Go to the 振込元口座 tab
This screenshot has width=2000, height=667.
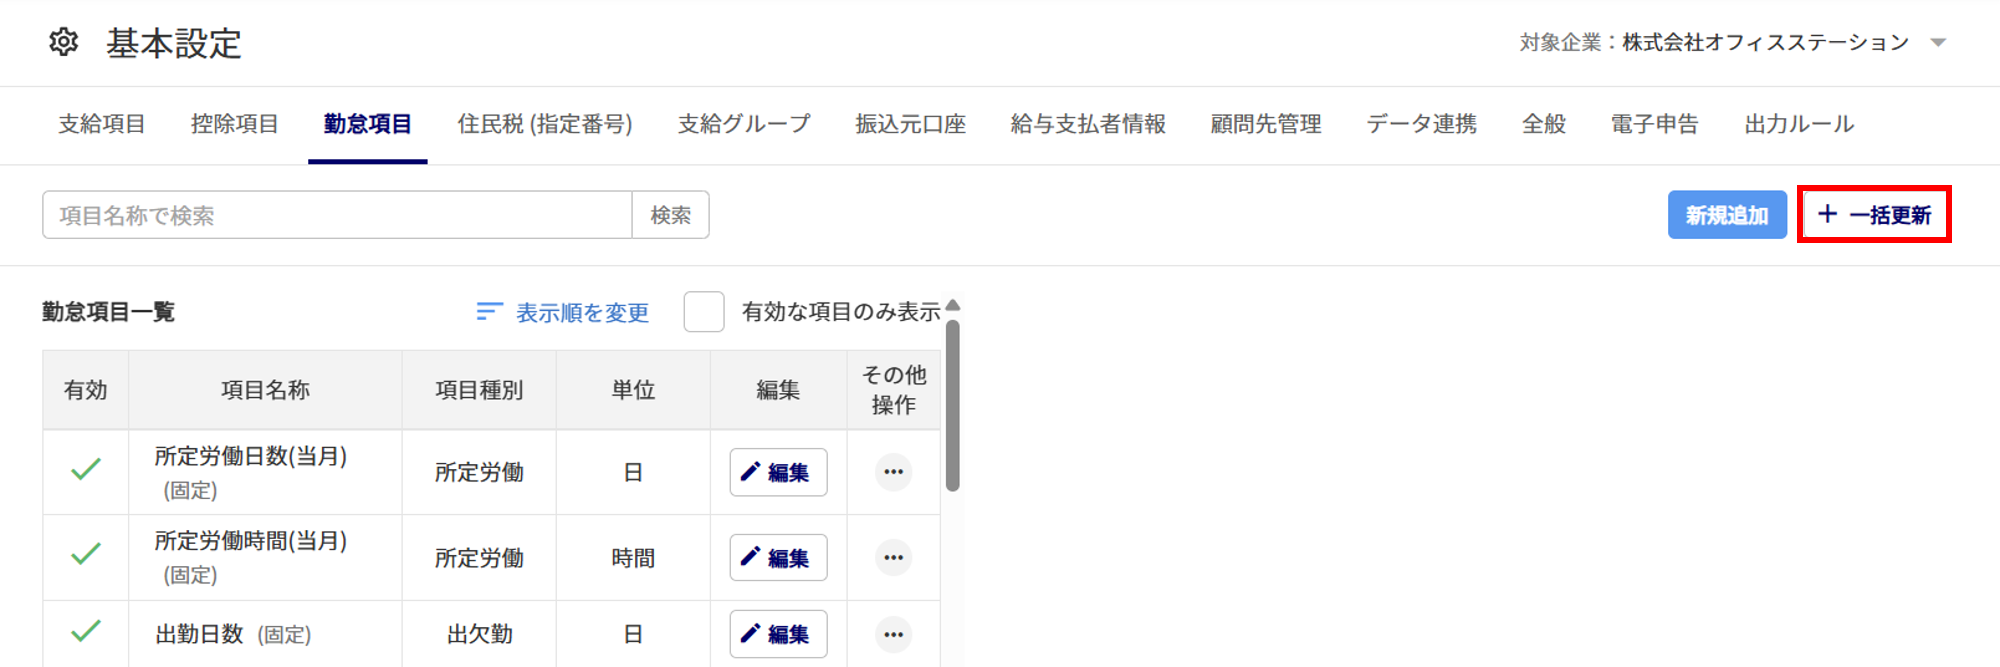pyautogui.click(x=911, y=124)
